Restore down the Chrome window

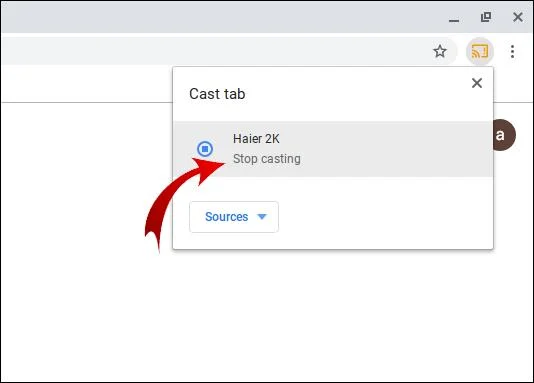point(486,17)
